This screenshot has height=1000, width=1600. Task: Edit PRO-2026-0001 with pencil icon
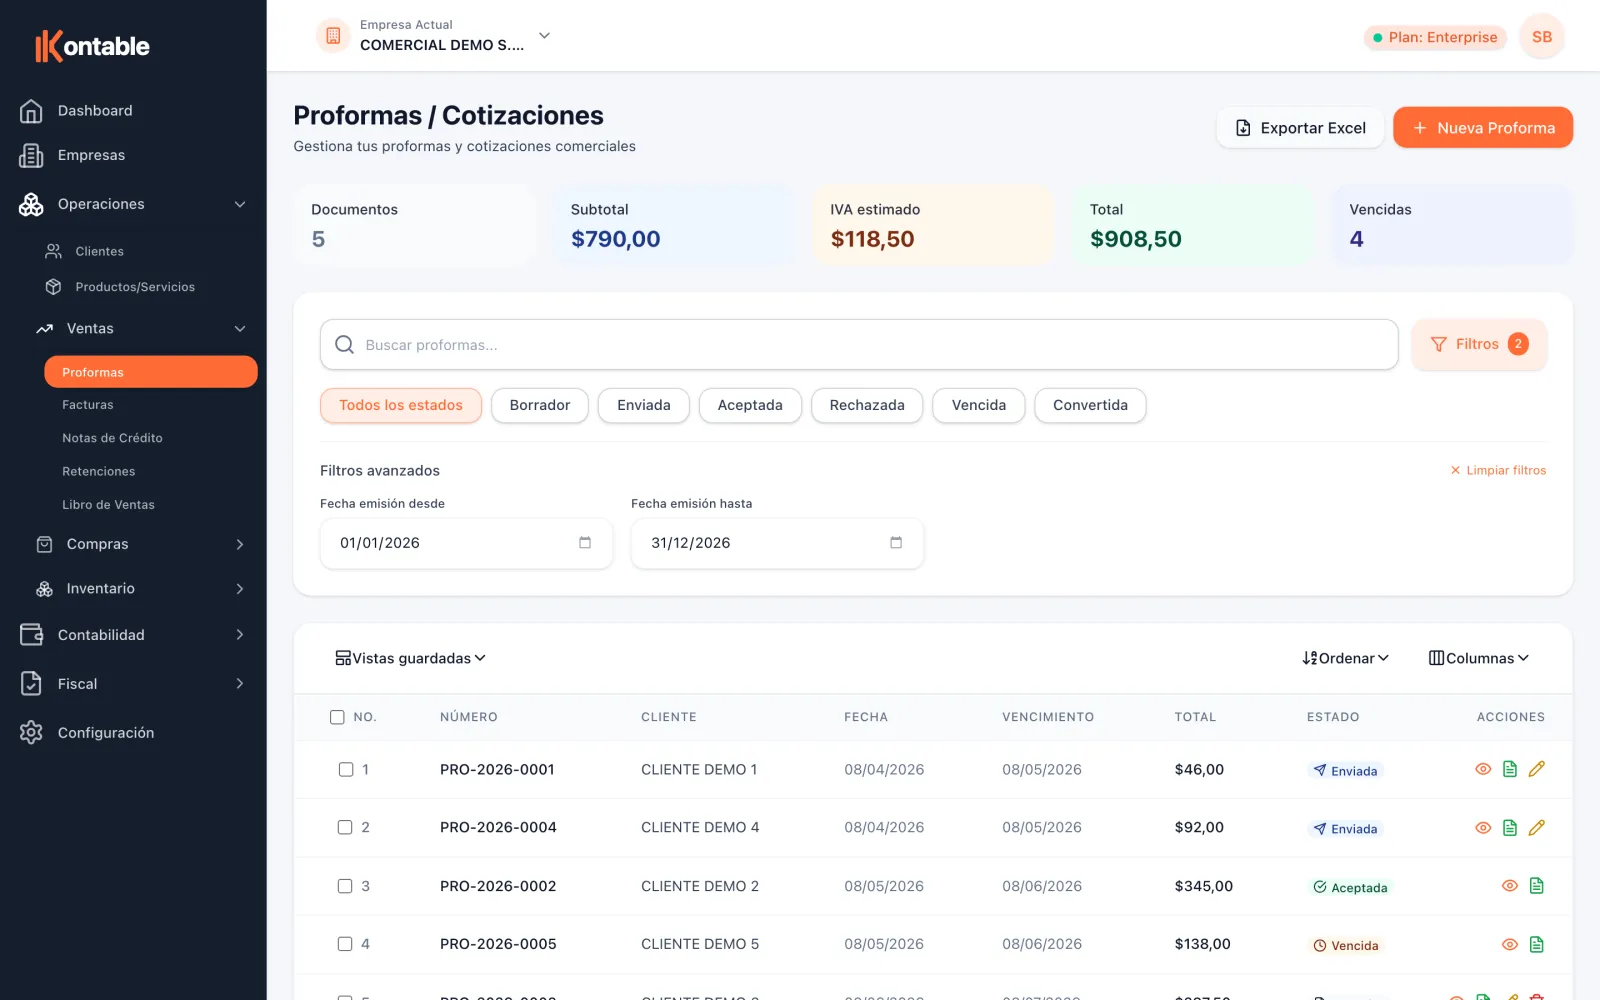(1537, 769)
